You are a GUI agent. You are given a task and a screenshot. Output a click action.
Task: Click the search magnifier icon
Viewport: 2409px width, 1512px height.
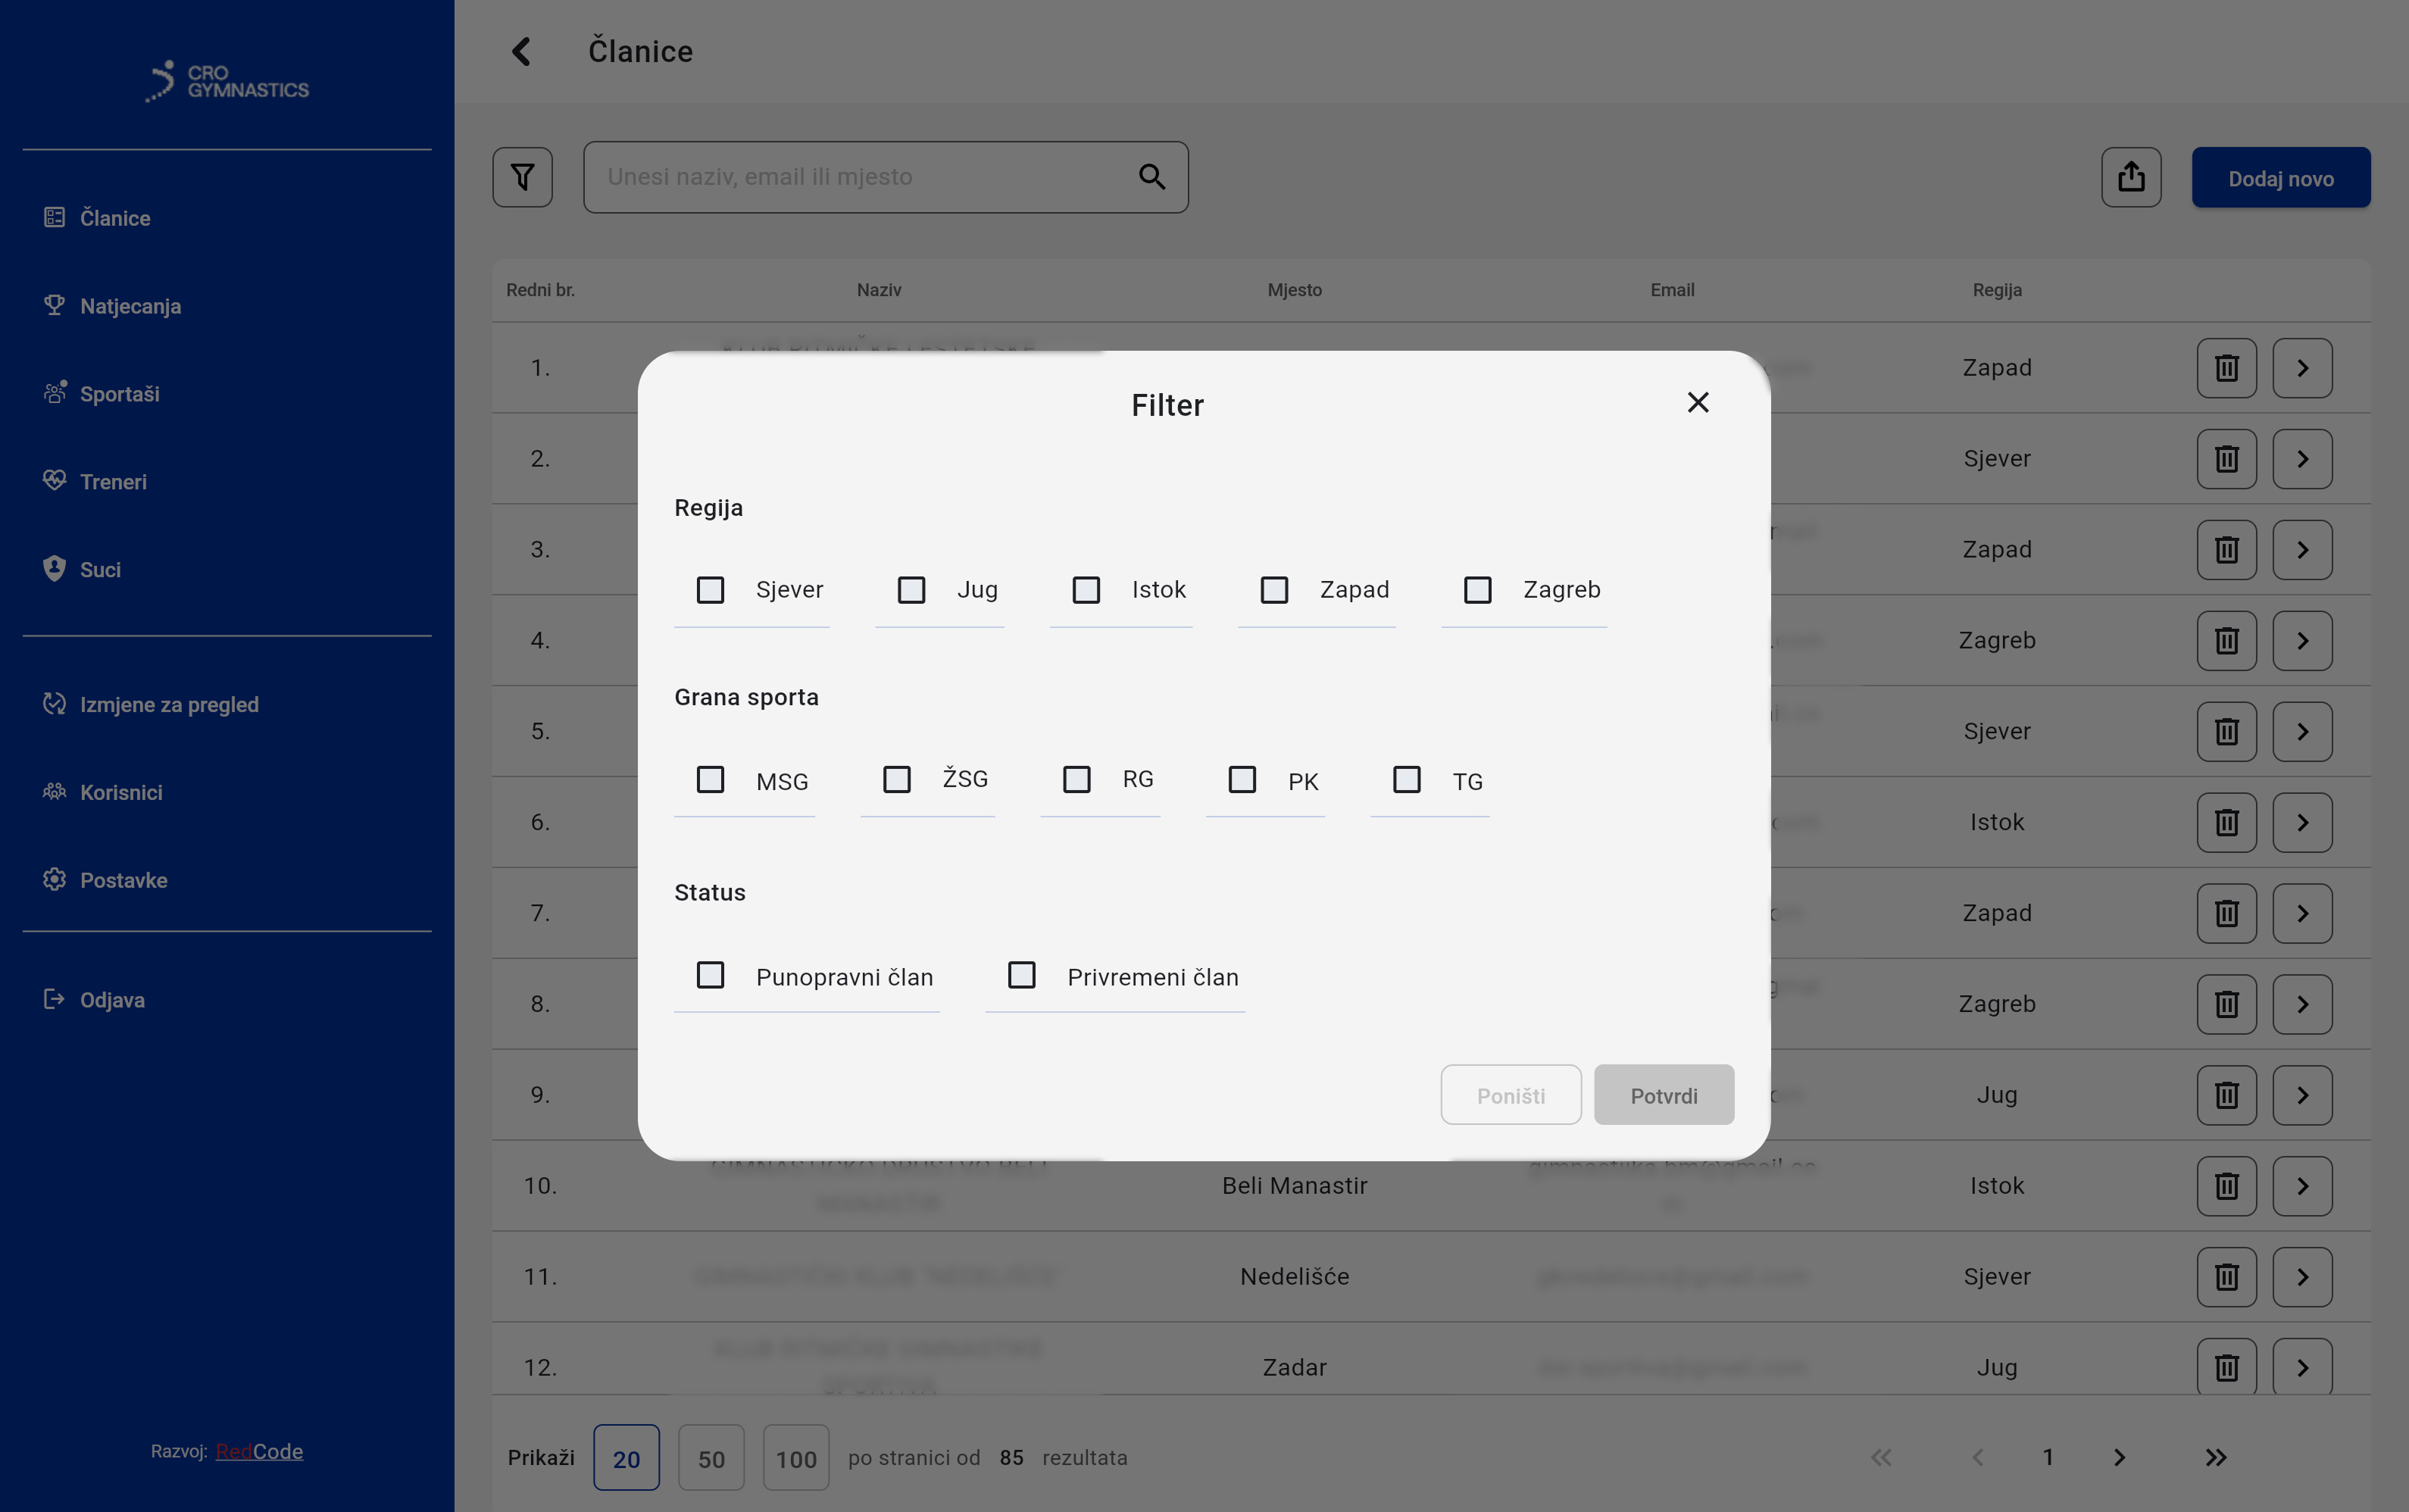[1152, 177]
